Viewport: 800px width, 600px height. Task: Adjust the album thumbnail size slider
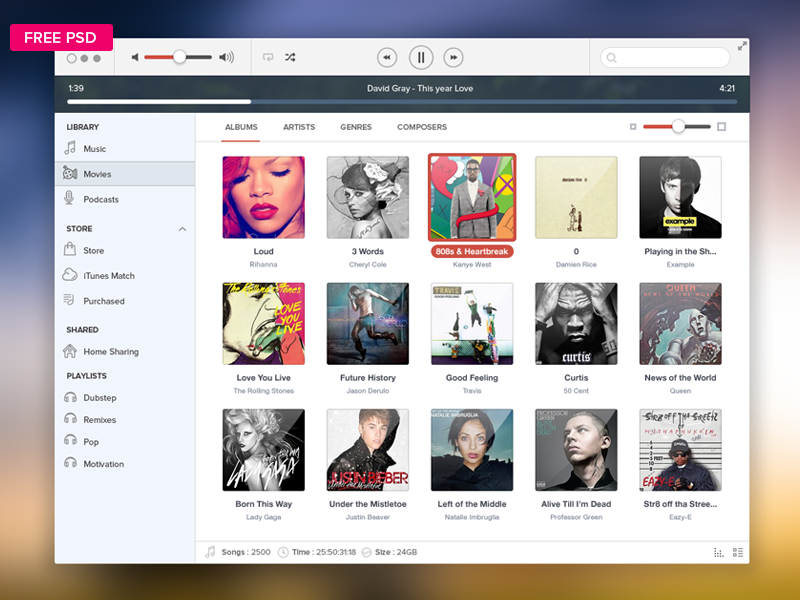[x=678, y=126]
